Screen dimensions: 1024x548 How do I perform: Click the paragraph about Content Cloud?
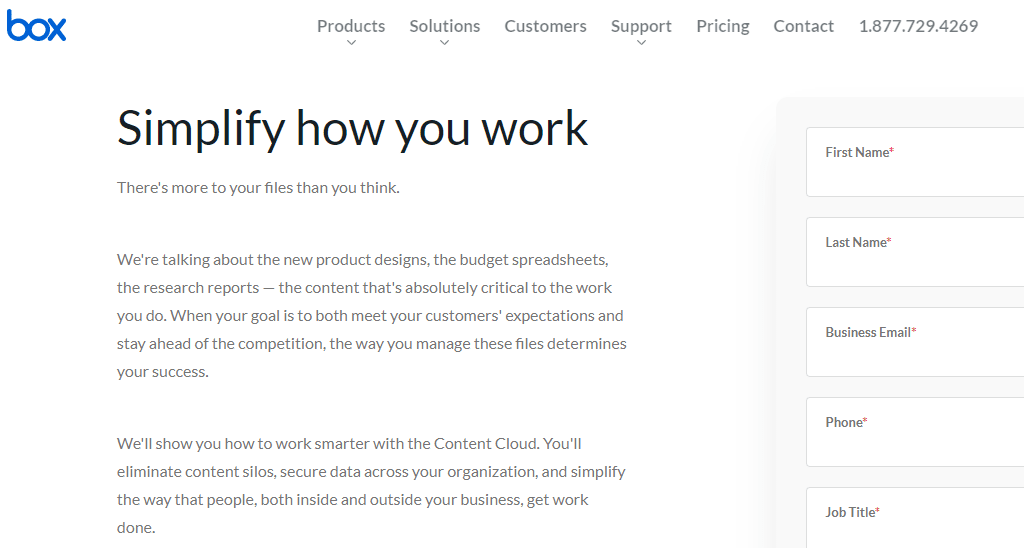pyautogui.click(x=371, y=485)
